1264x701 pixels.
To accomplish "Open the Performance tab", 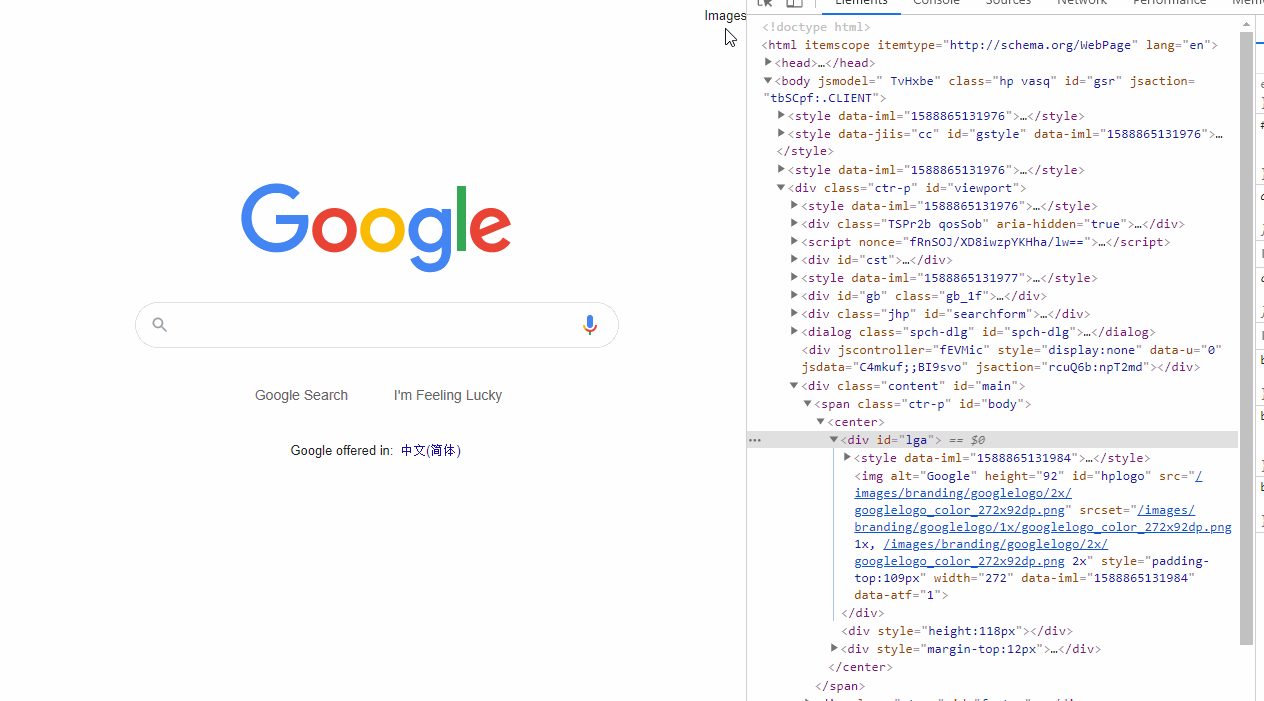I will 1170,4.
